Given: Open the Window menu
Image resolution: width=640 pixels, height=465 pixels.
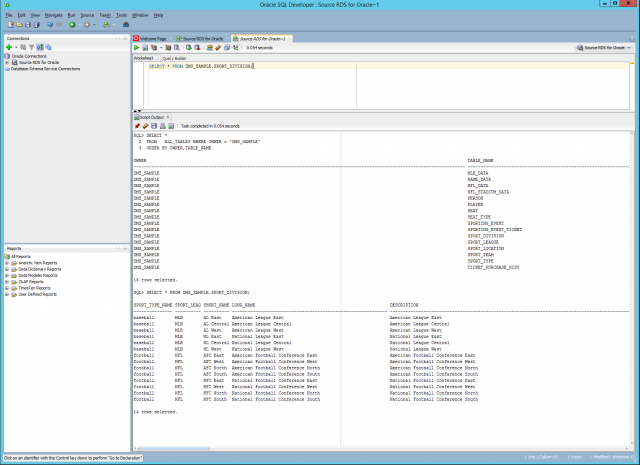Looking at the screenshot, I should pyautogui.click(x=140, y=15).
